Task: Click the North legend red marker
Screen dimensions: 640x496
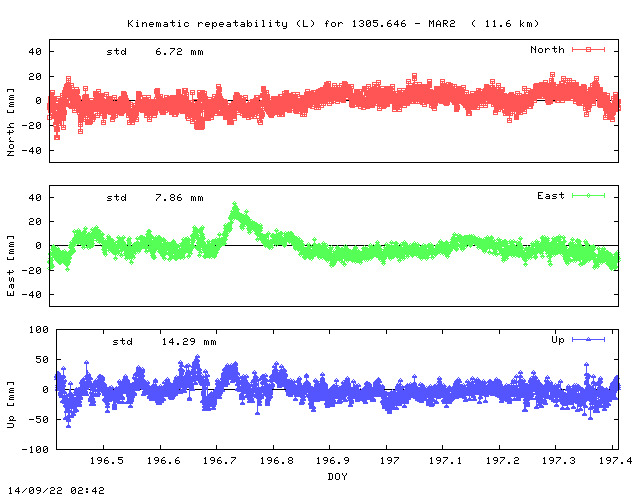Action: [588, 49]
